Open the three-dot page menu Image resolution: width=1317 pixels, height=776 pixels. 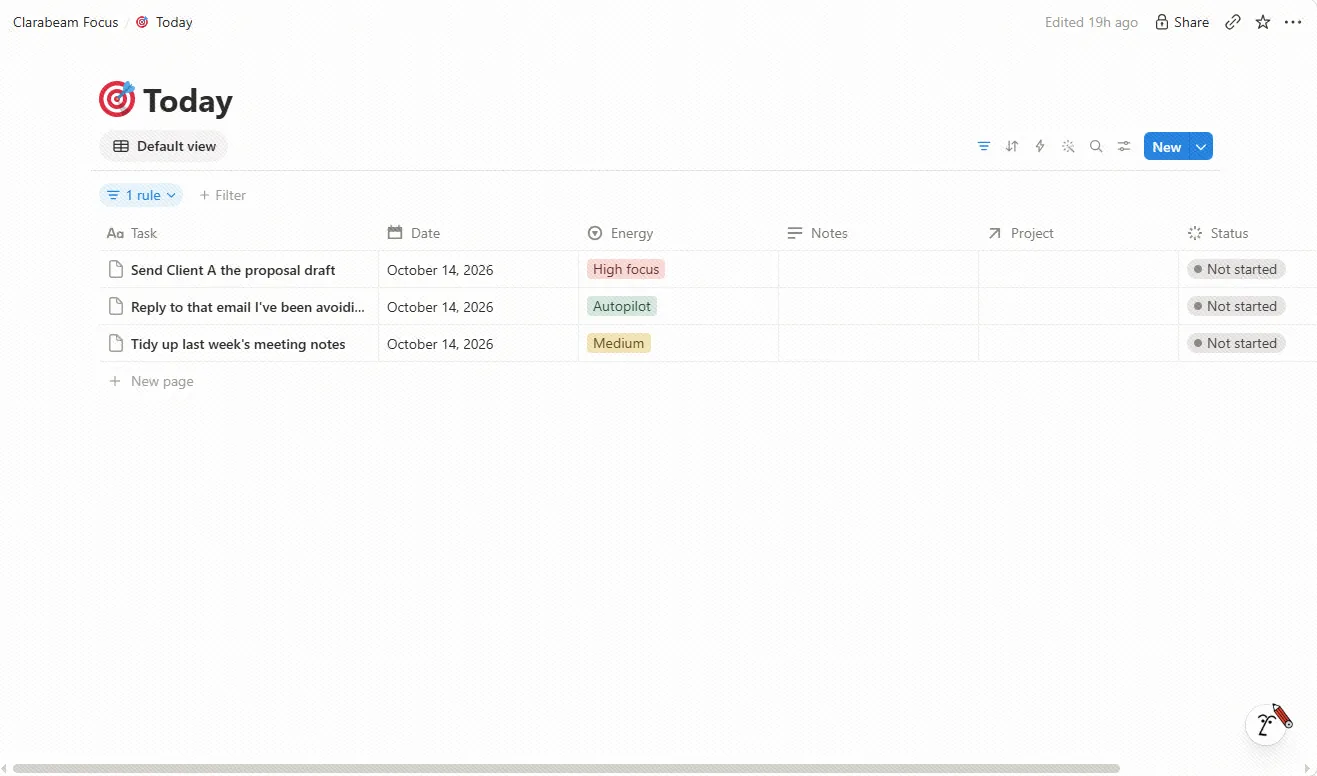pos(1293,22)
